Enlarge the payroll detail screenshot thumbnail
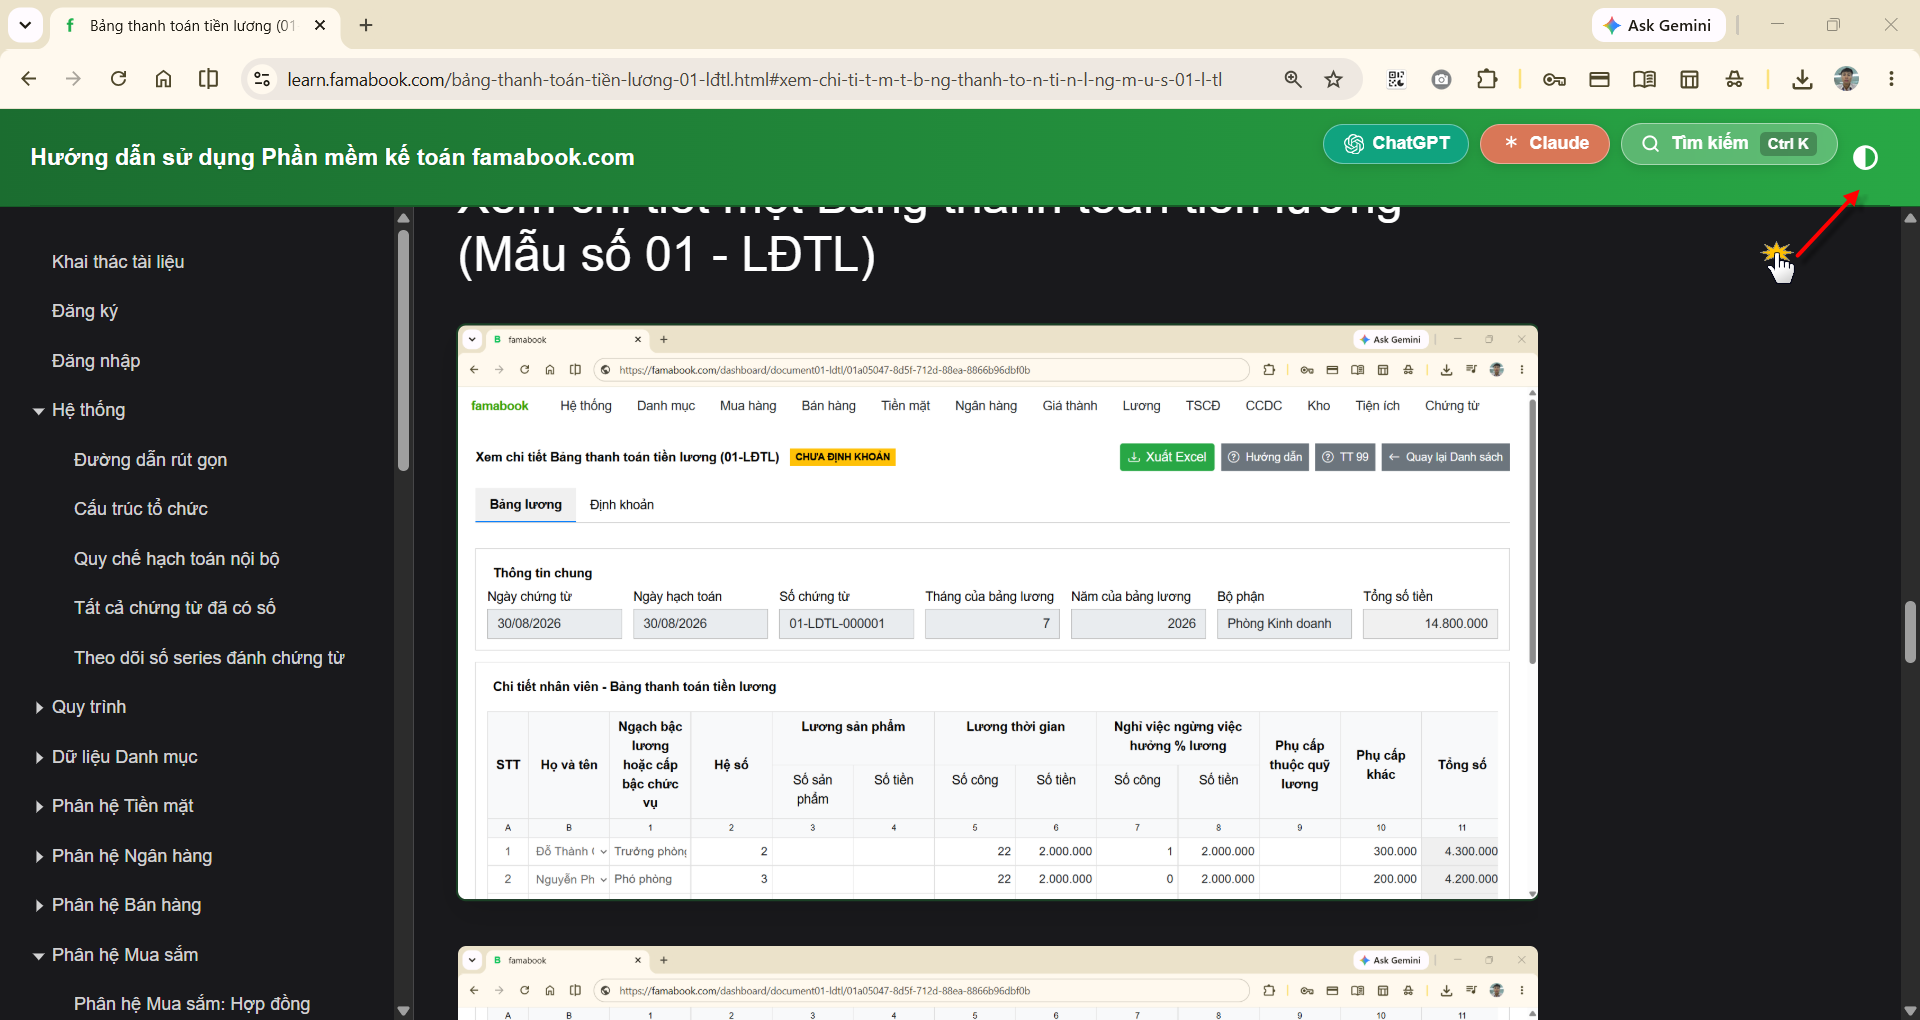1920x1020 pixels. tap(997, 612)
